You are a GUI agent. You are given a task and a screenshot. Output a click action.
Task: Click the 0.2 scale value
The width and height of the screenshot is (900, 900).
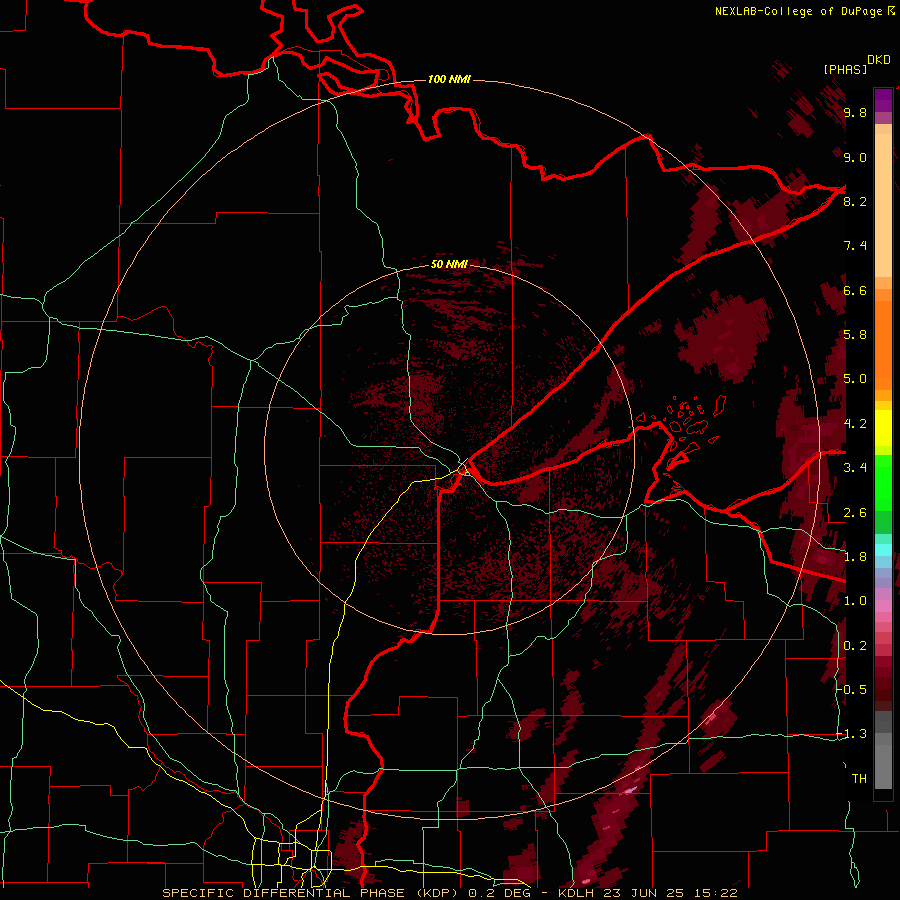pos(855,646)
